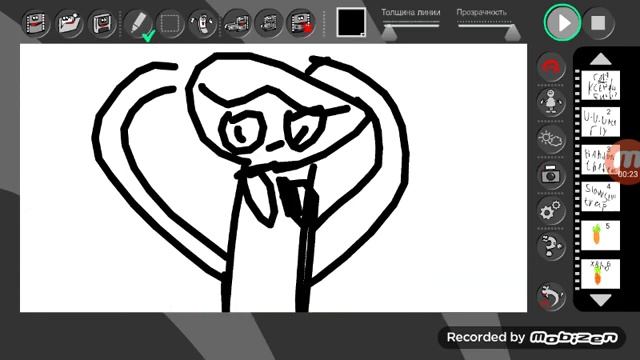The image size is (640, 360).
Task: Stop playback with the square stop button
Action: coord(598,23)
